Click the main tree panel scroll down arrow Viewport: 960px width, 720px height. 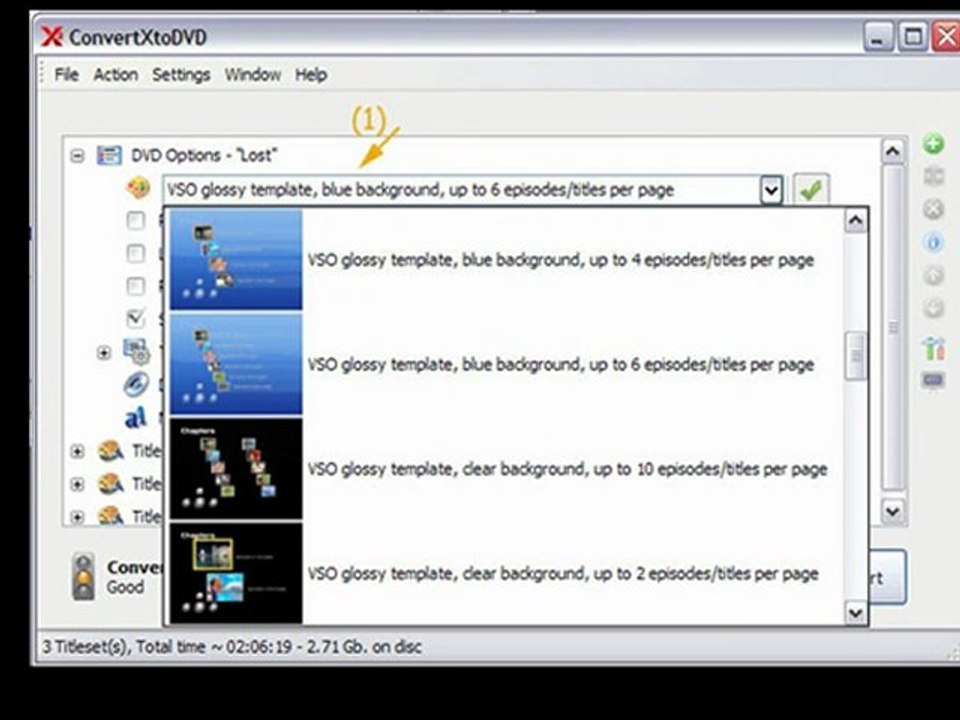(893, 511)
